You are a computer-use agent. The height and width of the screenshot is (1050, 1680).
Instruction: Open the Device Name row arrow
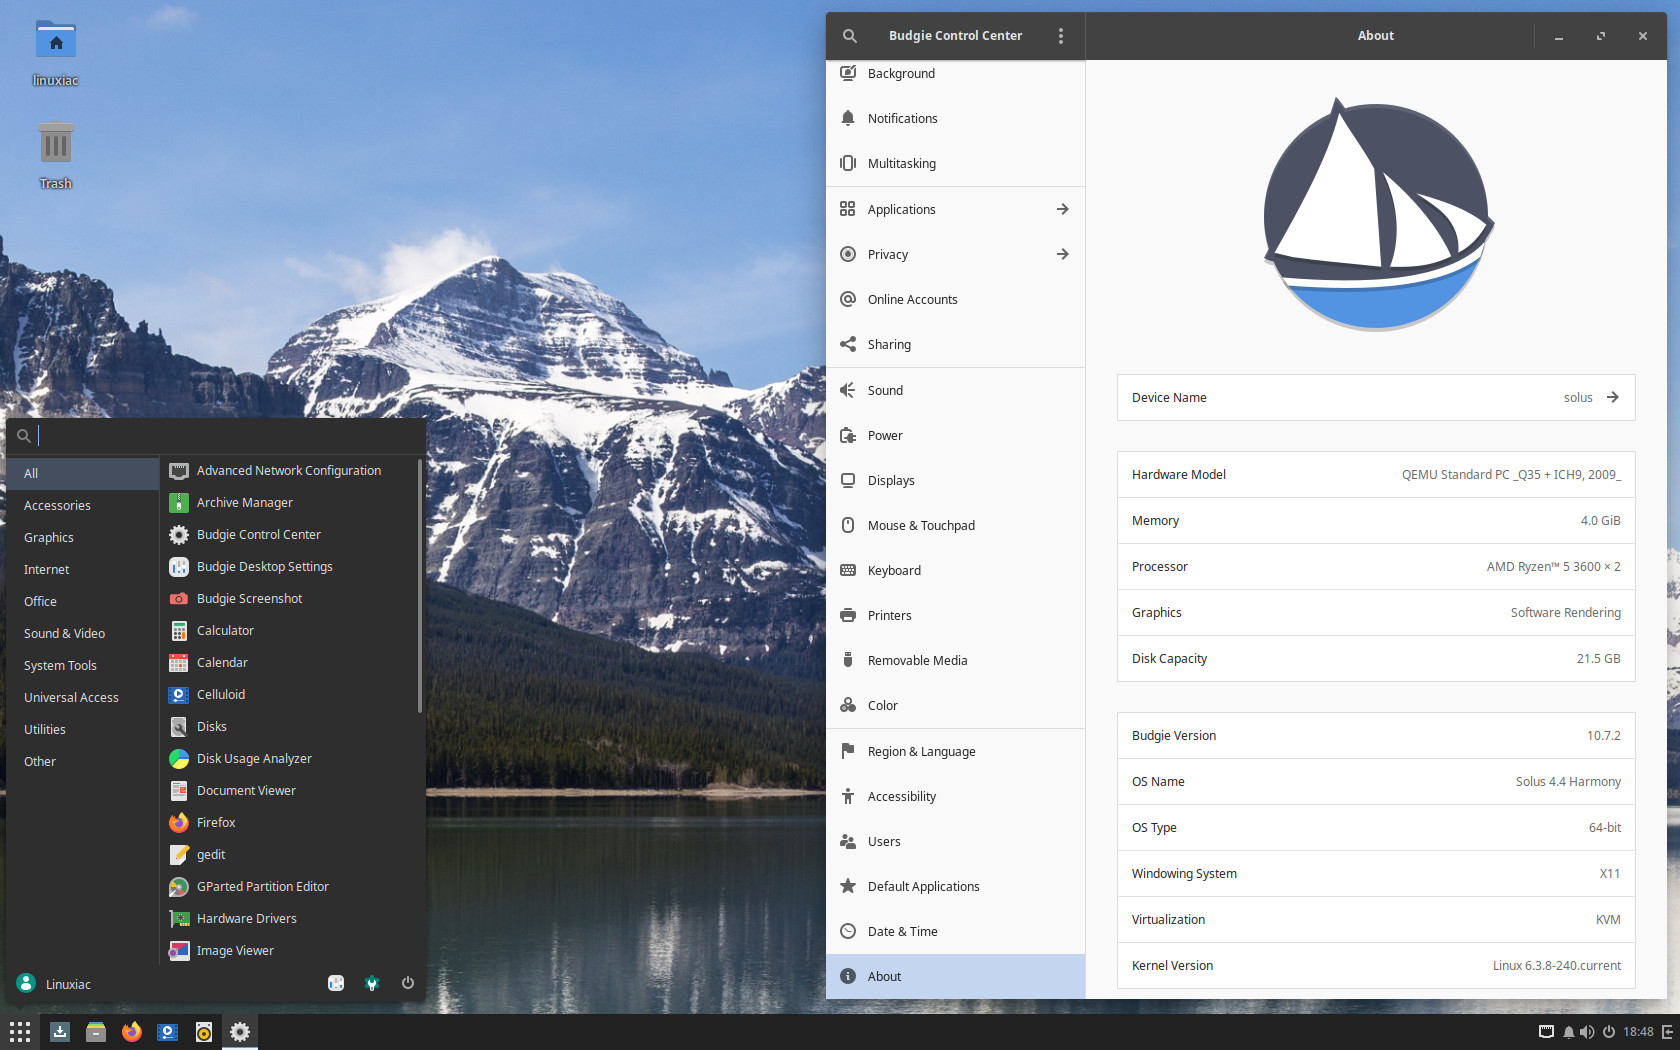(x=1612, y=397)
